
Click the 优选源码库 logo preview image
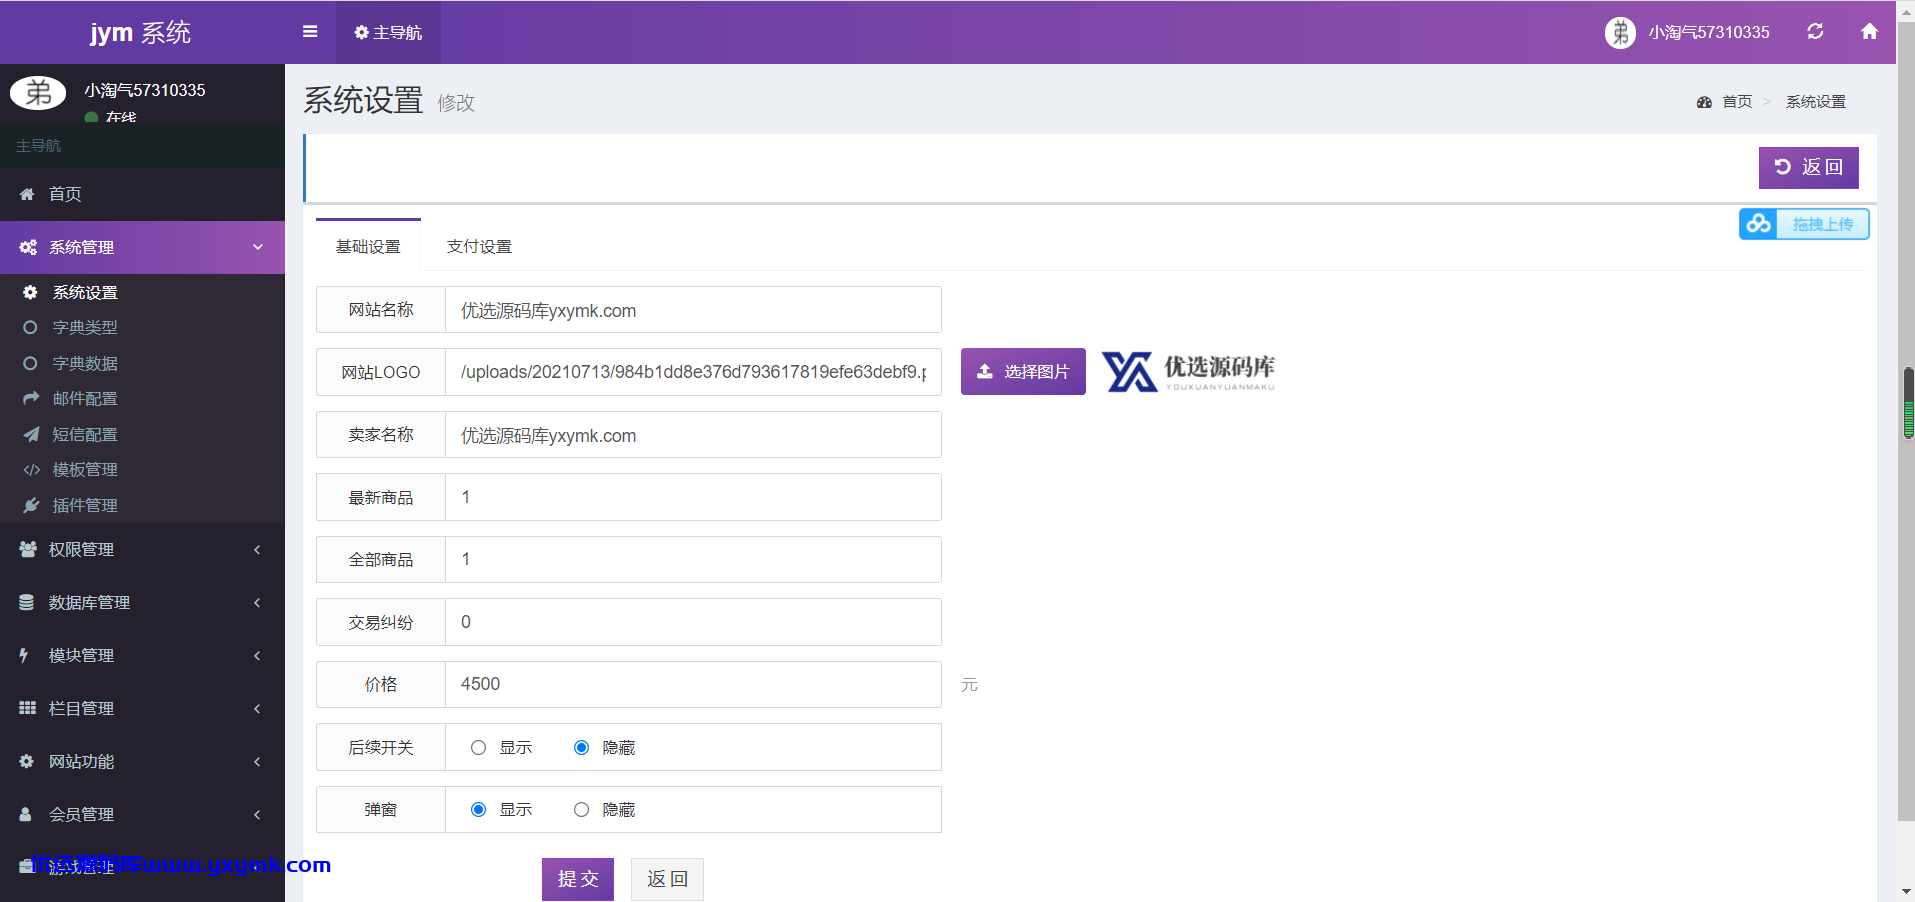click(x=1188, y=372)
